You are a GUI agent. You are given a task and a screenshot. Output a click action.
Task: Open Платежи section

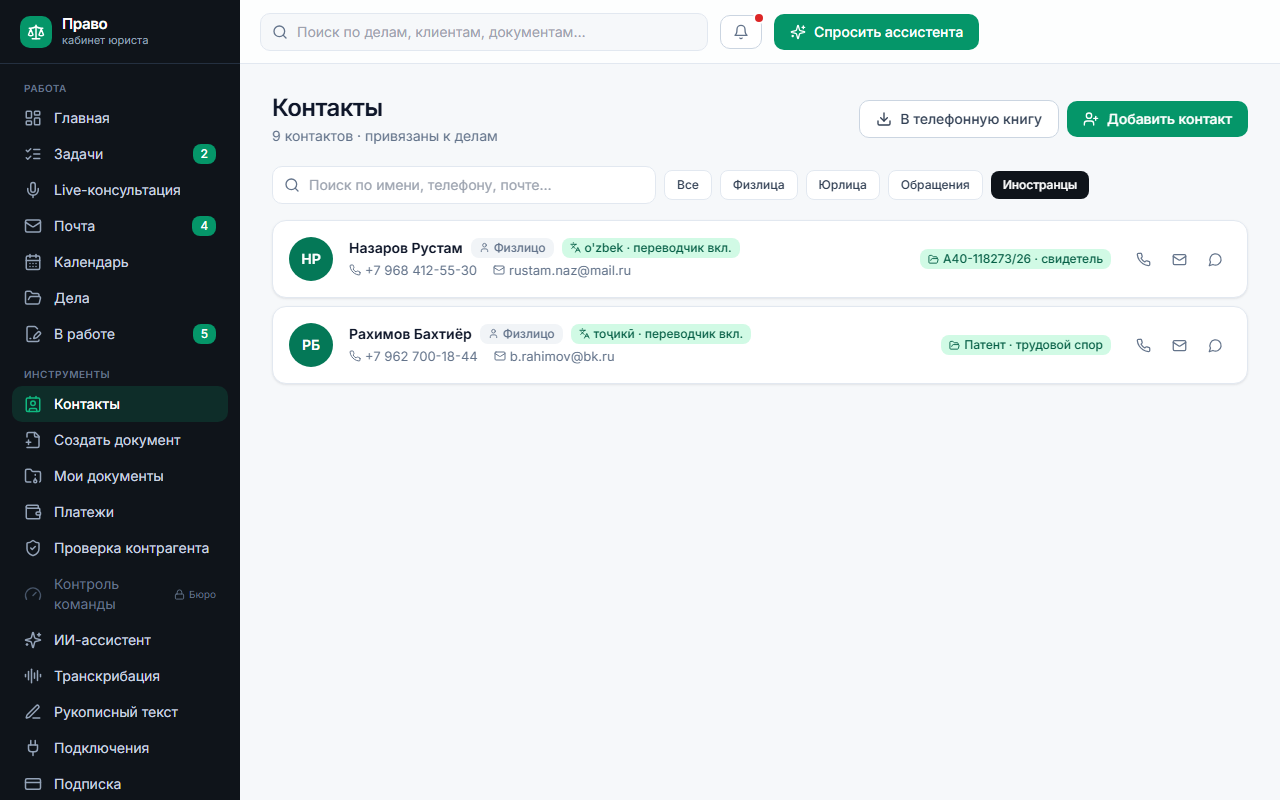[120, 512]
